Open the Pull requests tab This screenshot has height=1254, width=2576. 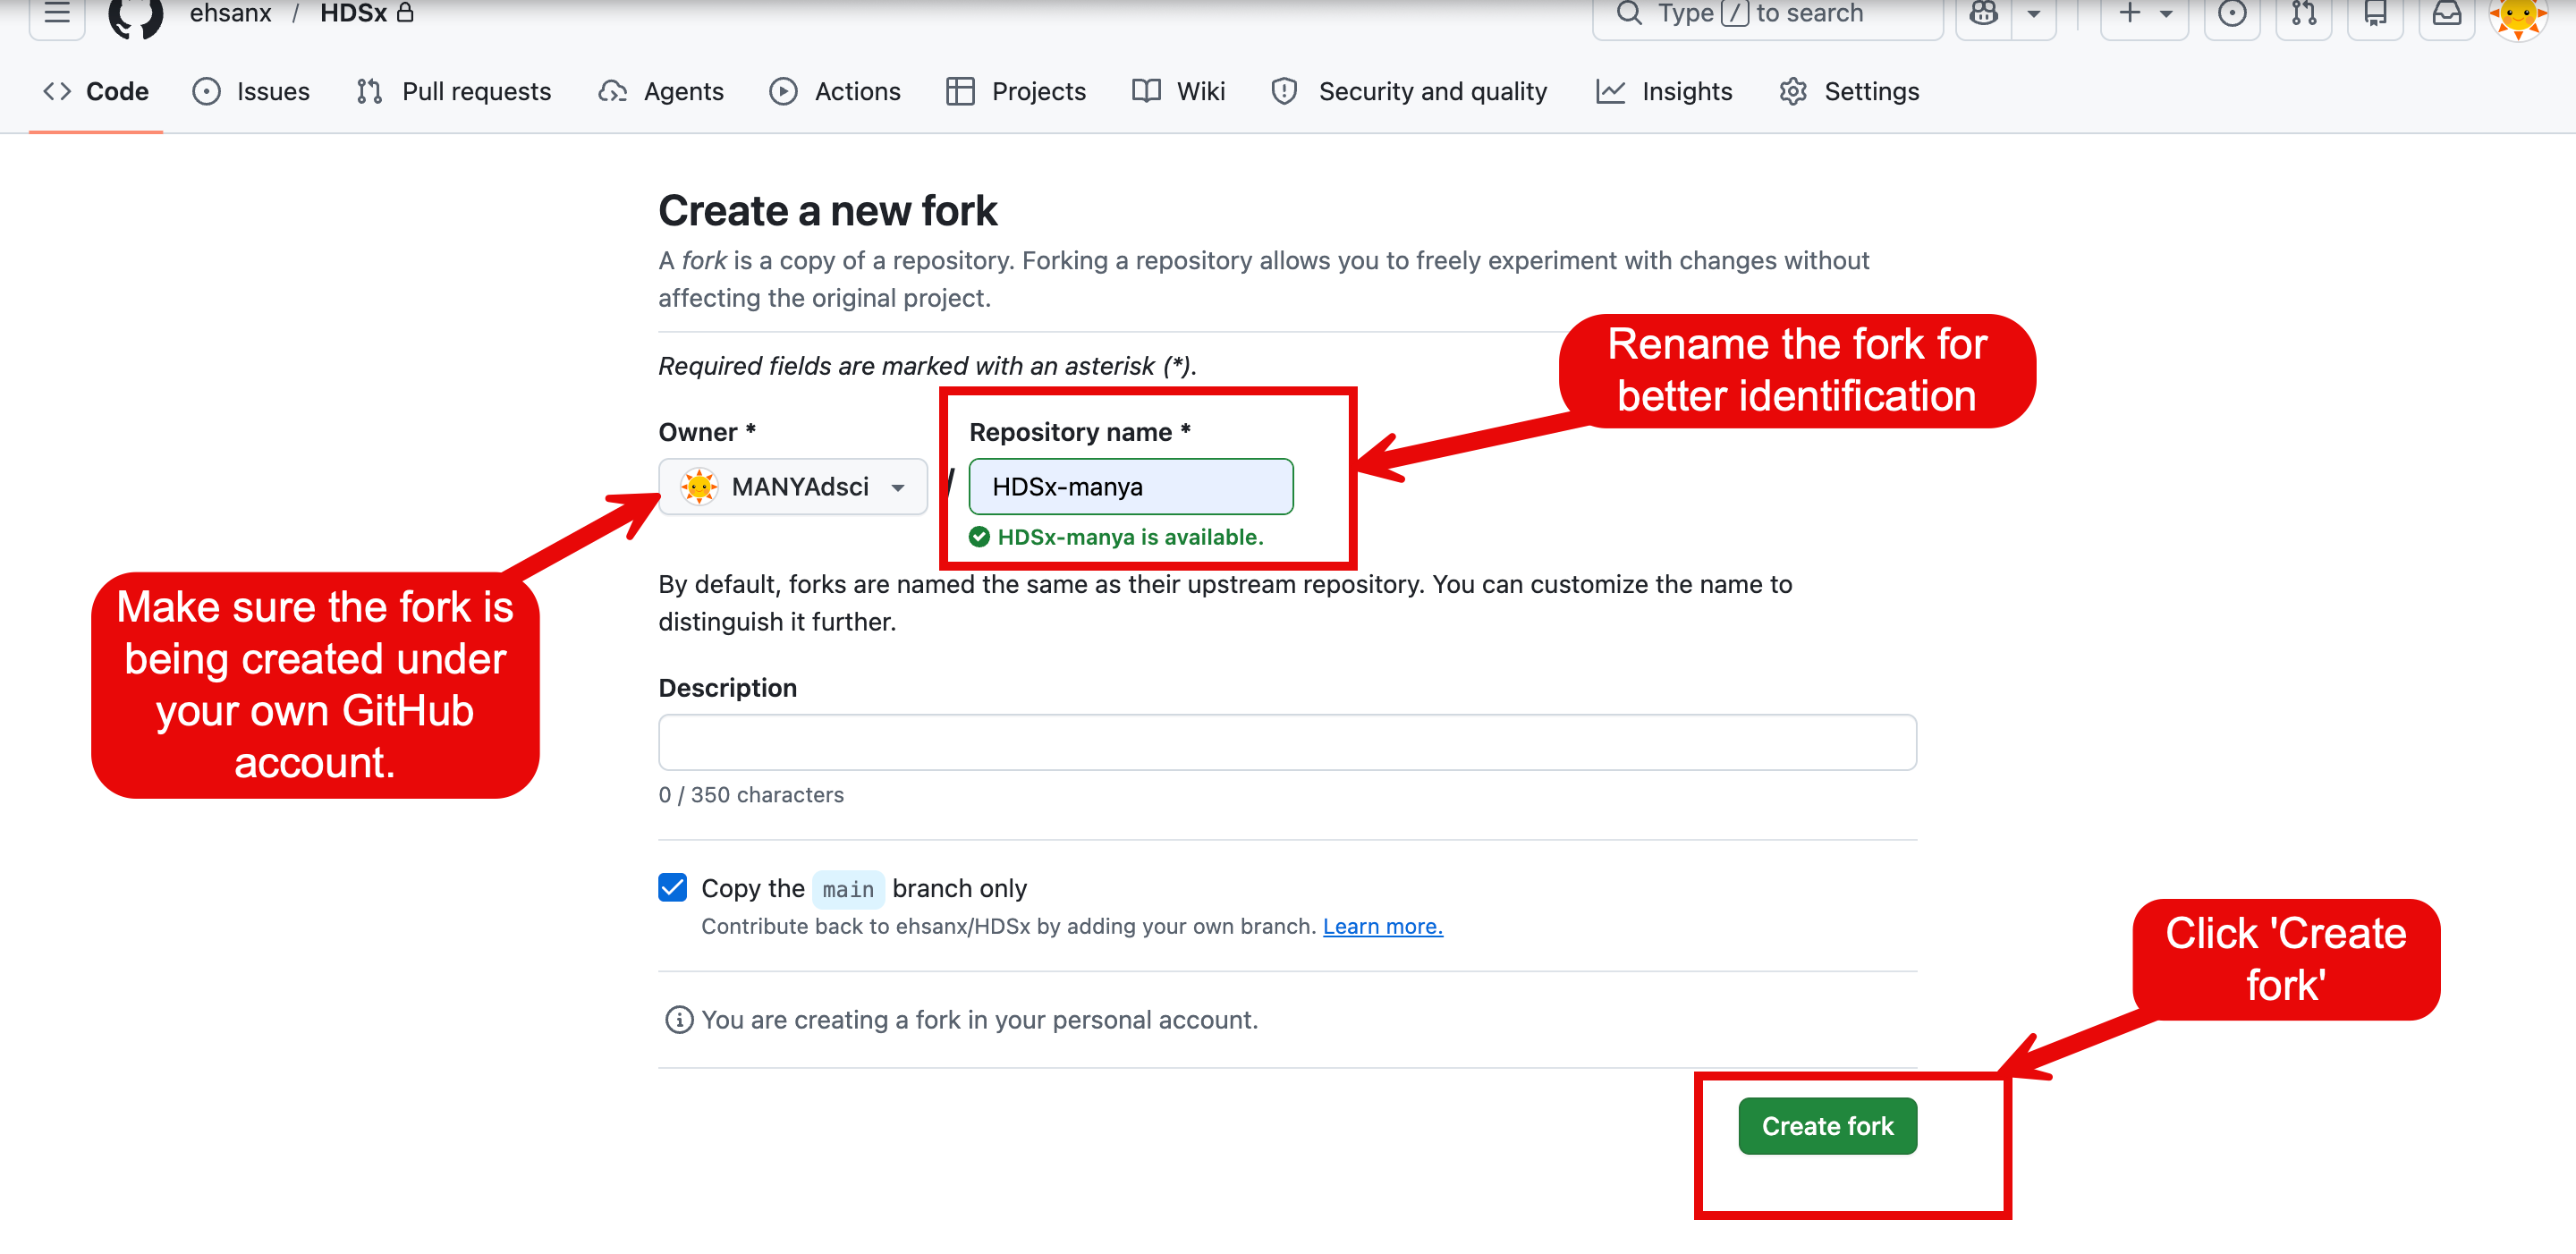453,91
